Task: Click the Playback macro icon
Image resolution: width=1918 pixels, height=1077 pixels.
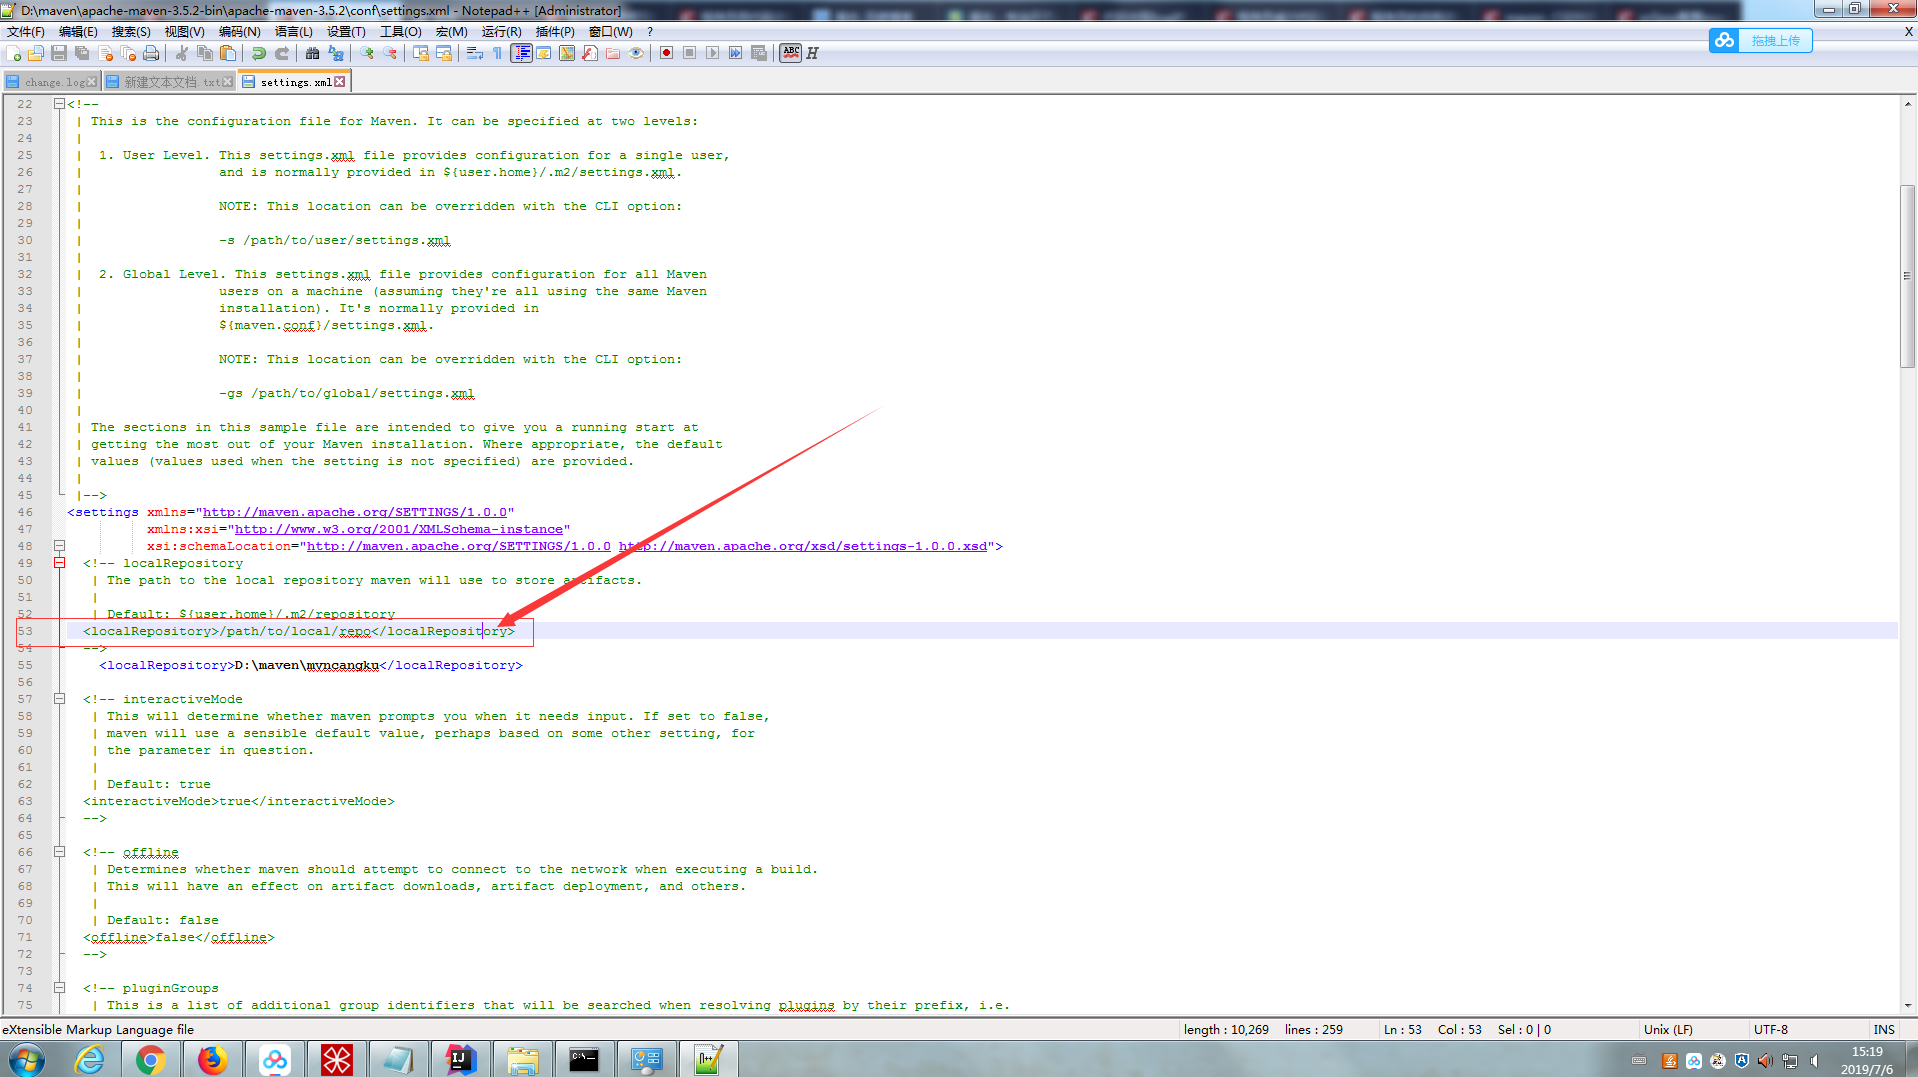Action: [712, 53]
